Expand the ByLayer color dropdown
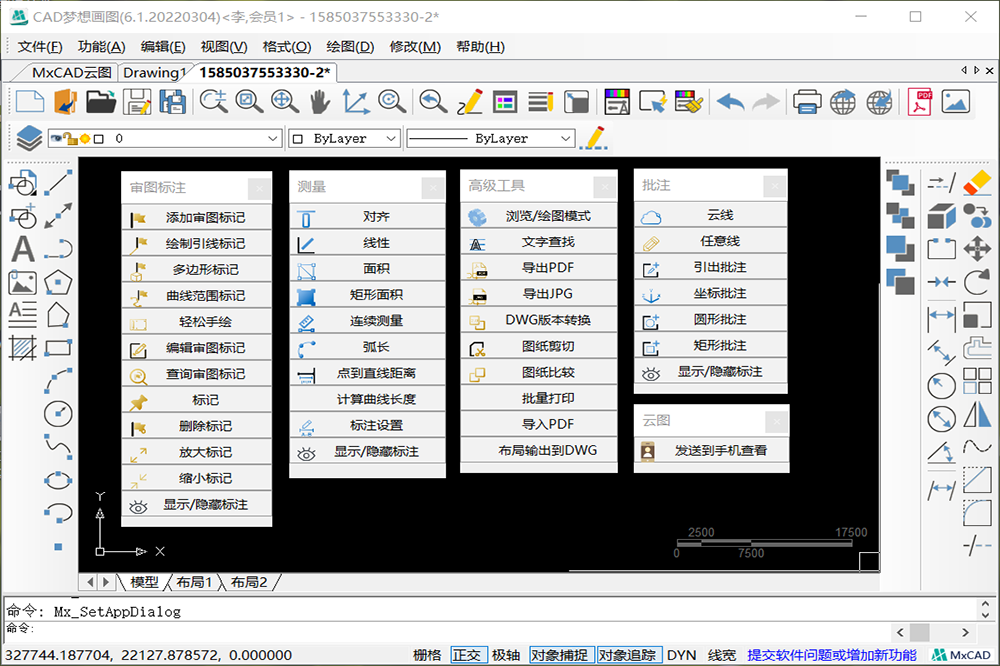 click(x=344, y=138)
